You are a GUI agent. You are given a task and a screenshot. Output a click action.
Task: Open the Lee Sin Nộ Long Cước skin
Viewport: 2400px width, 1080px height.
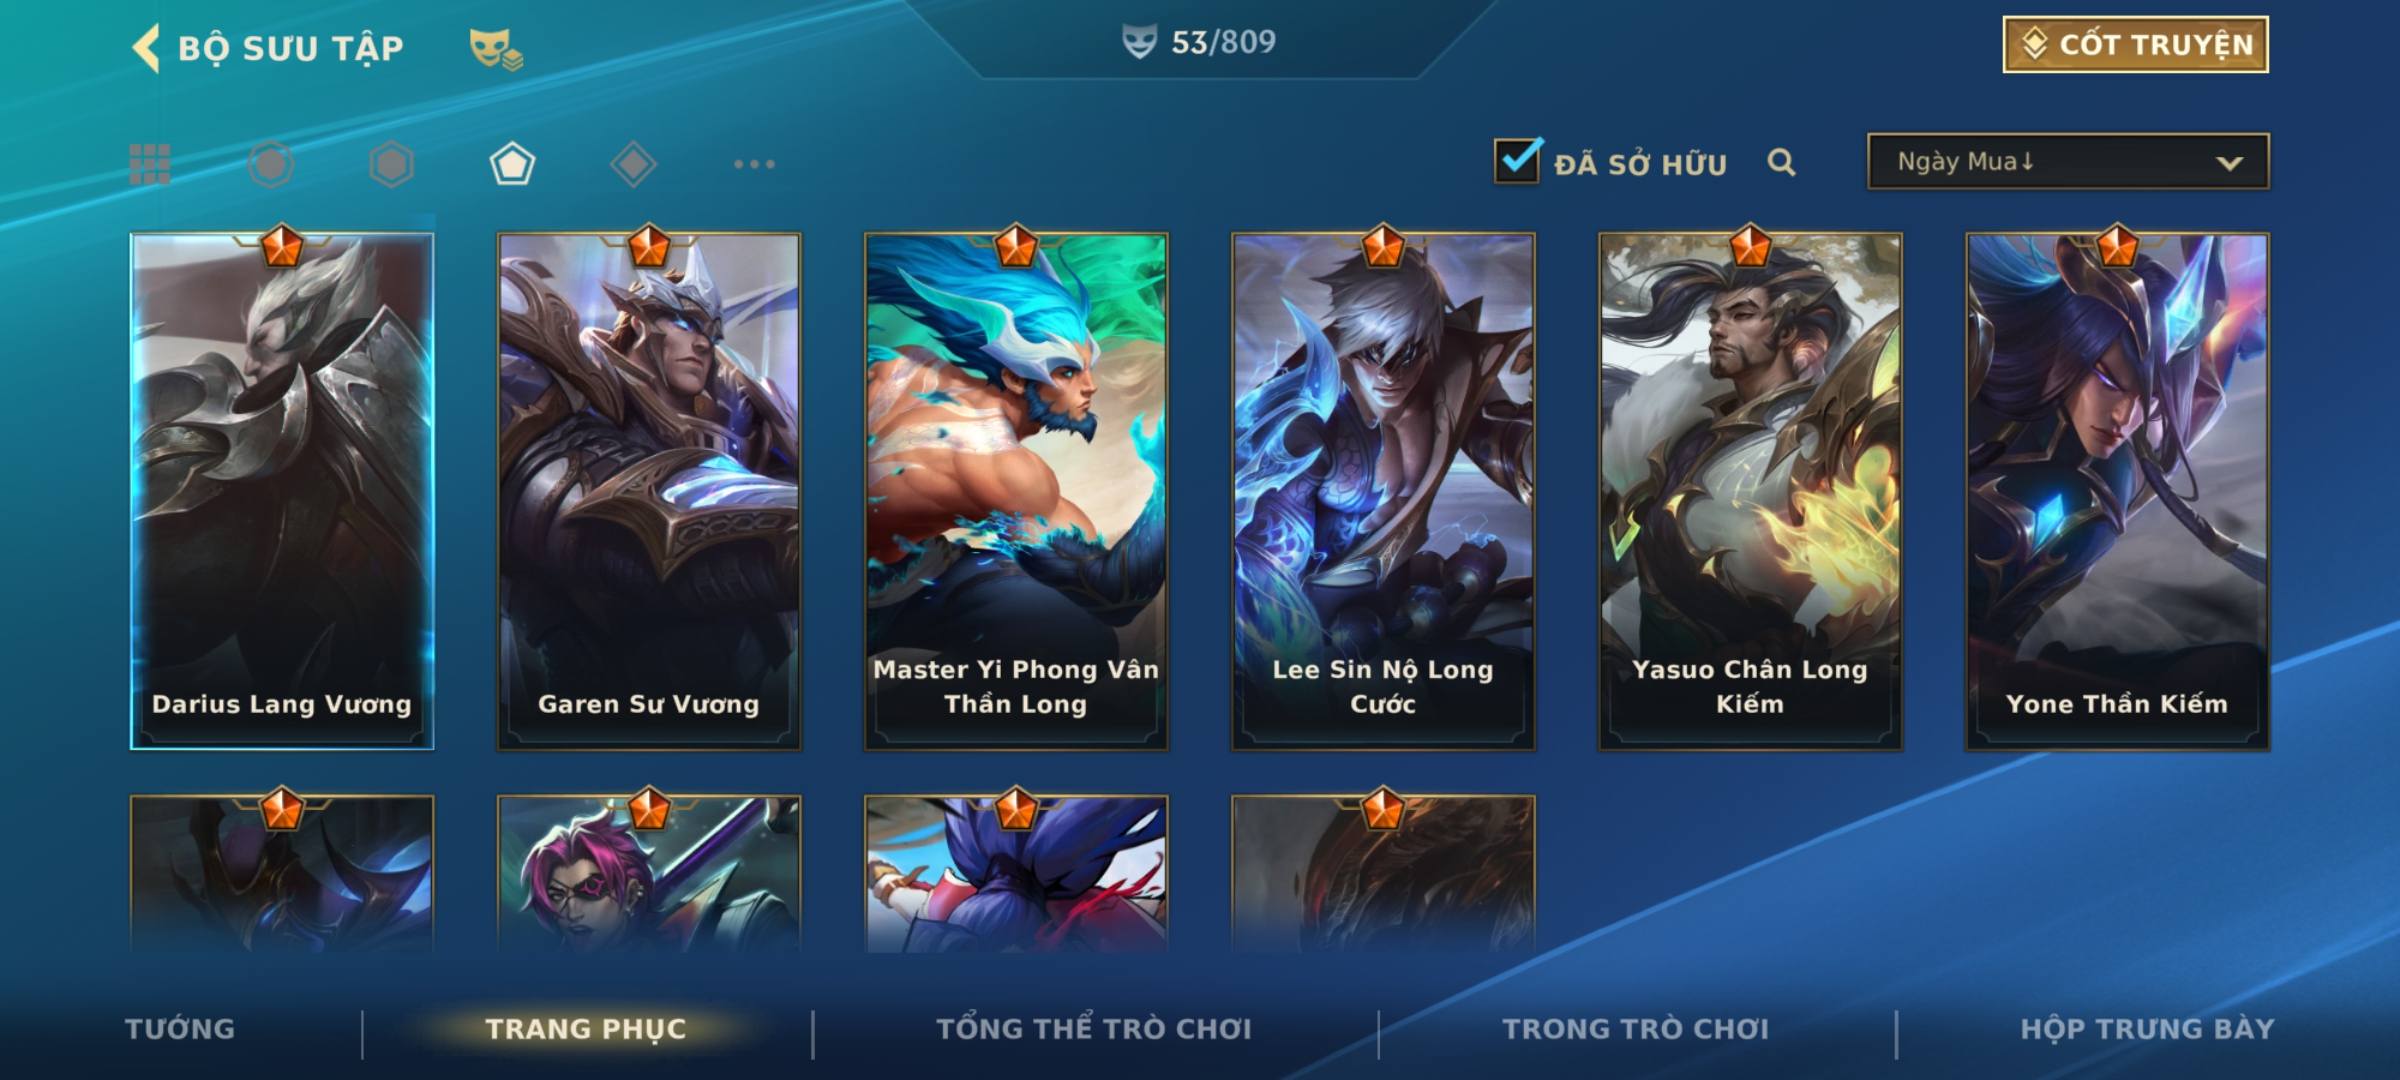(1383, 491)
